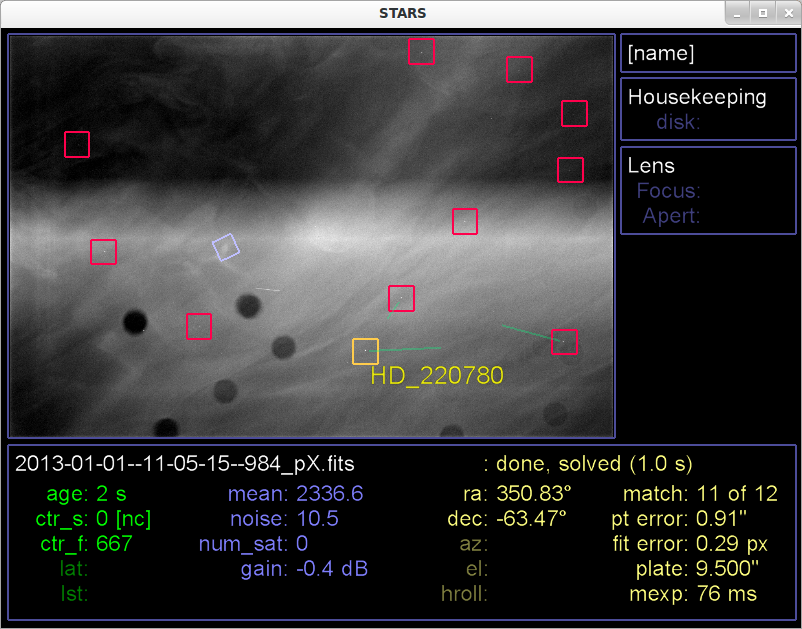Maximize the STARS window
Viewport: 802px width, 629px height.
762,13
